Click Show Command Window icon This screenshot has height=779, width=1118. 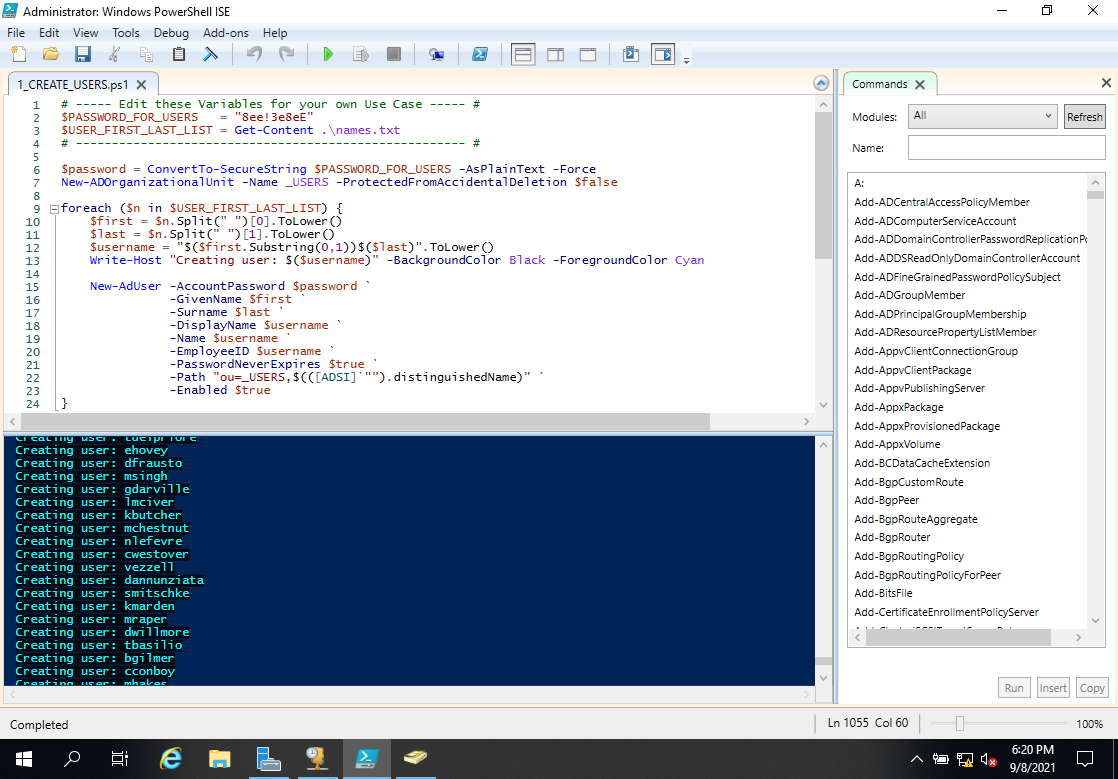click(x=631, y=54)
